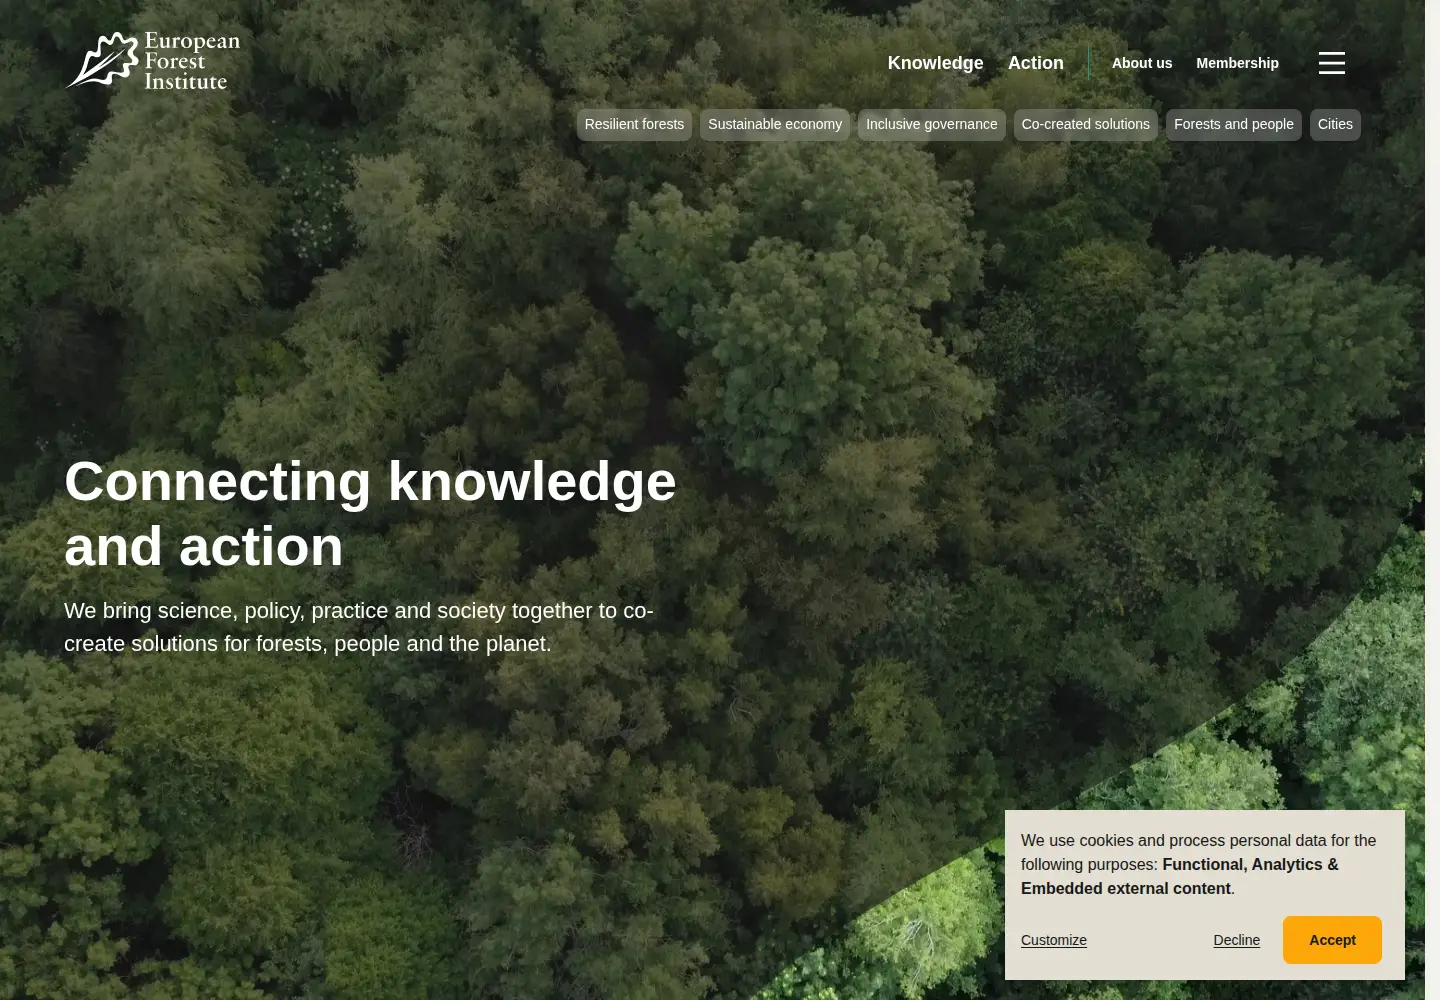The width and height of the screenshot is (1440, 1000).
Task: Choose the Sustainable economy tag
Action: coord(775,125)
